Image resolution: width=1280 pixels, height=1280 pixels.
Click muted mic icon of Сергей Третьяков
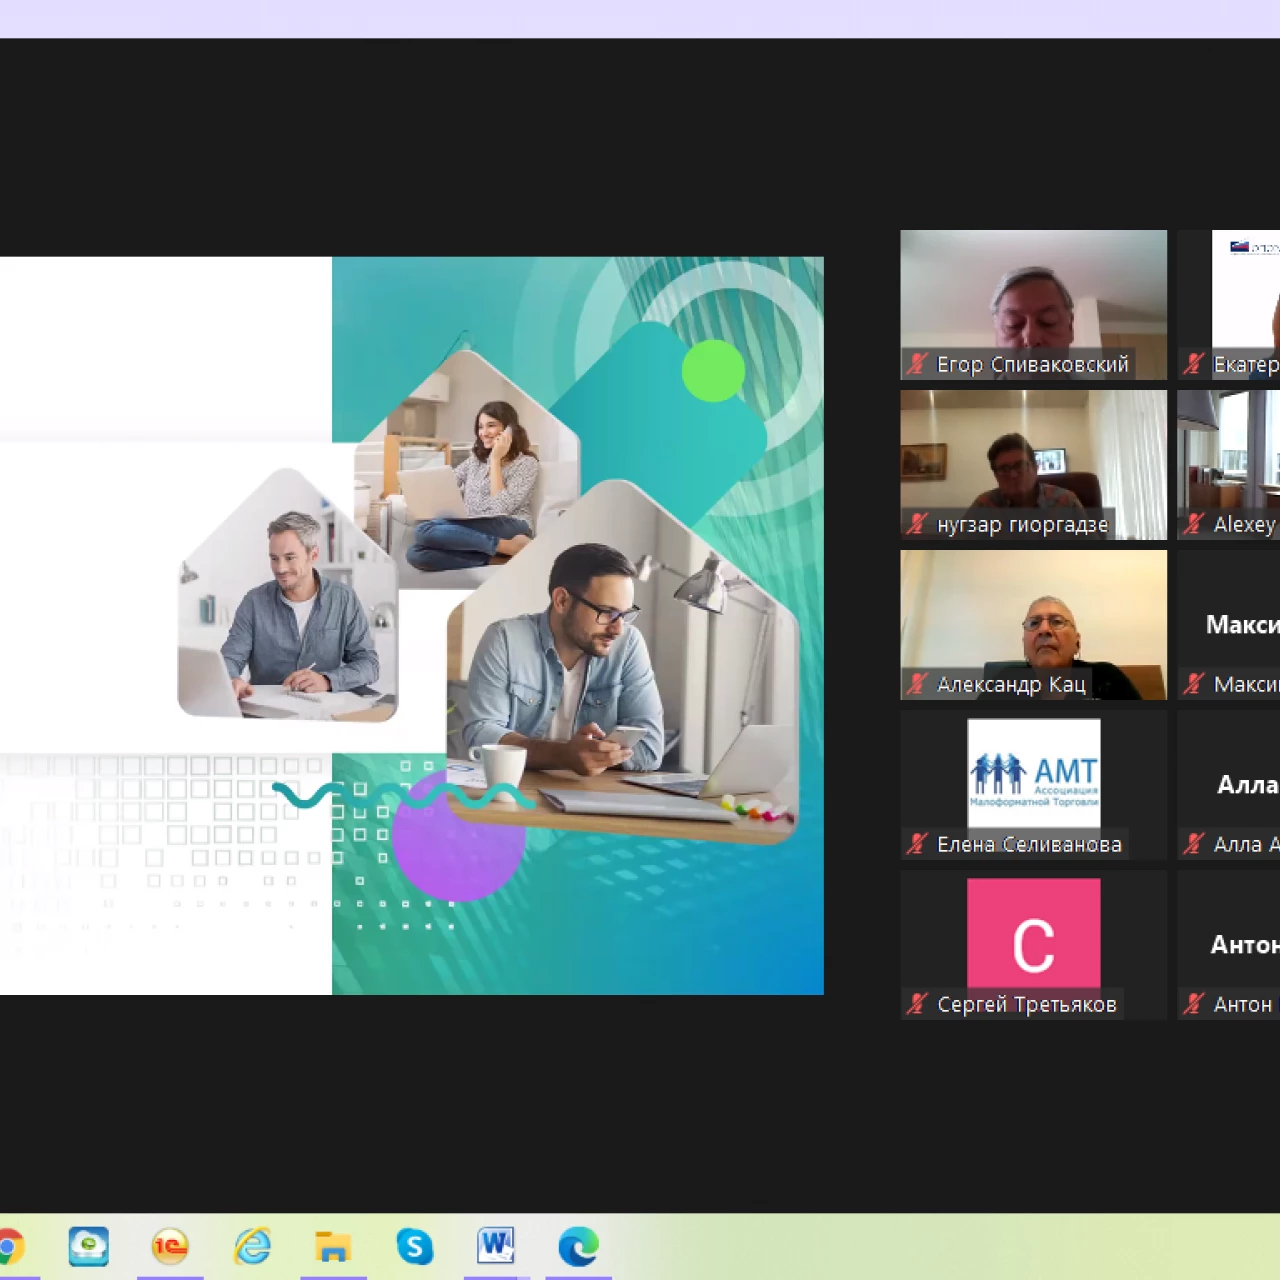click(917, 1004)
